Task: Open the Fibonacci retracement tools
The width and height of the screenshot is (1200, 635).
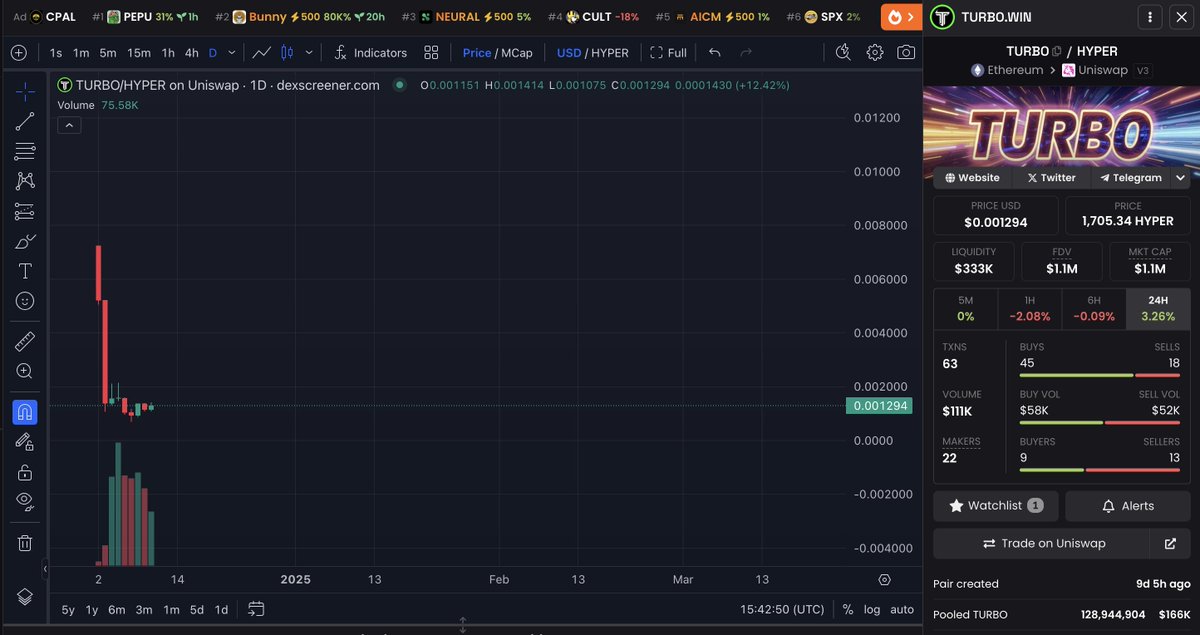Action: click(x=25, y=152)
